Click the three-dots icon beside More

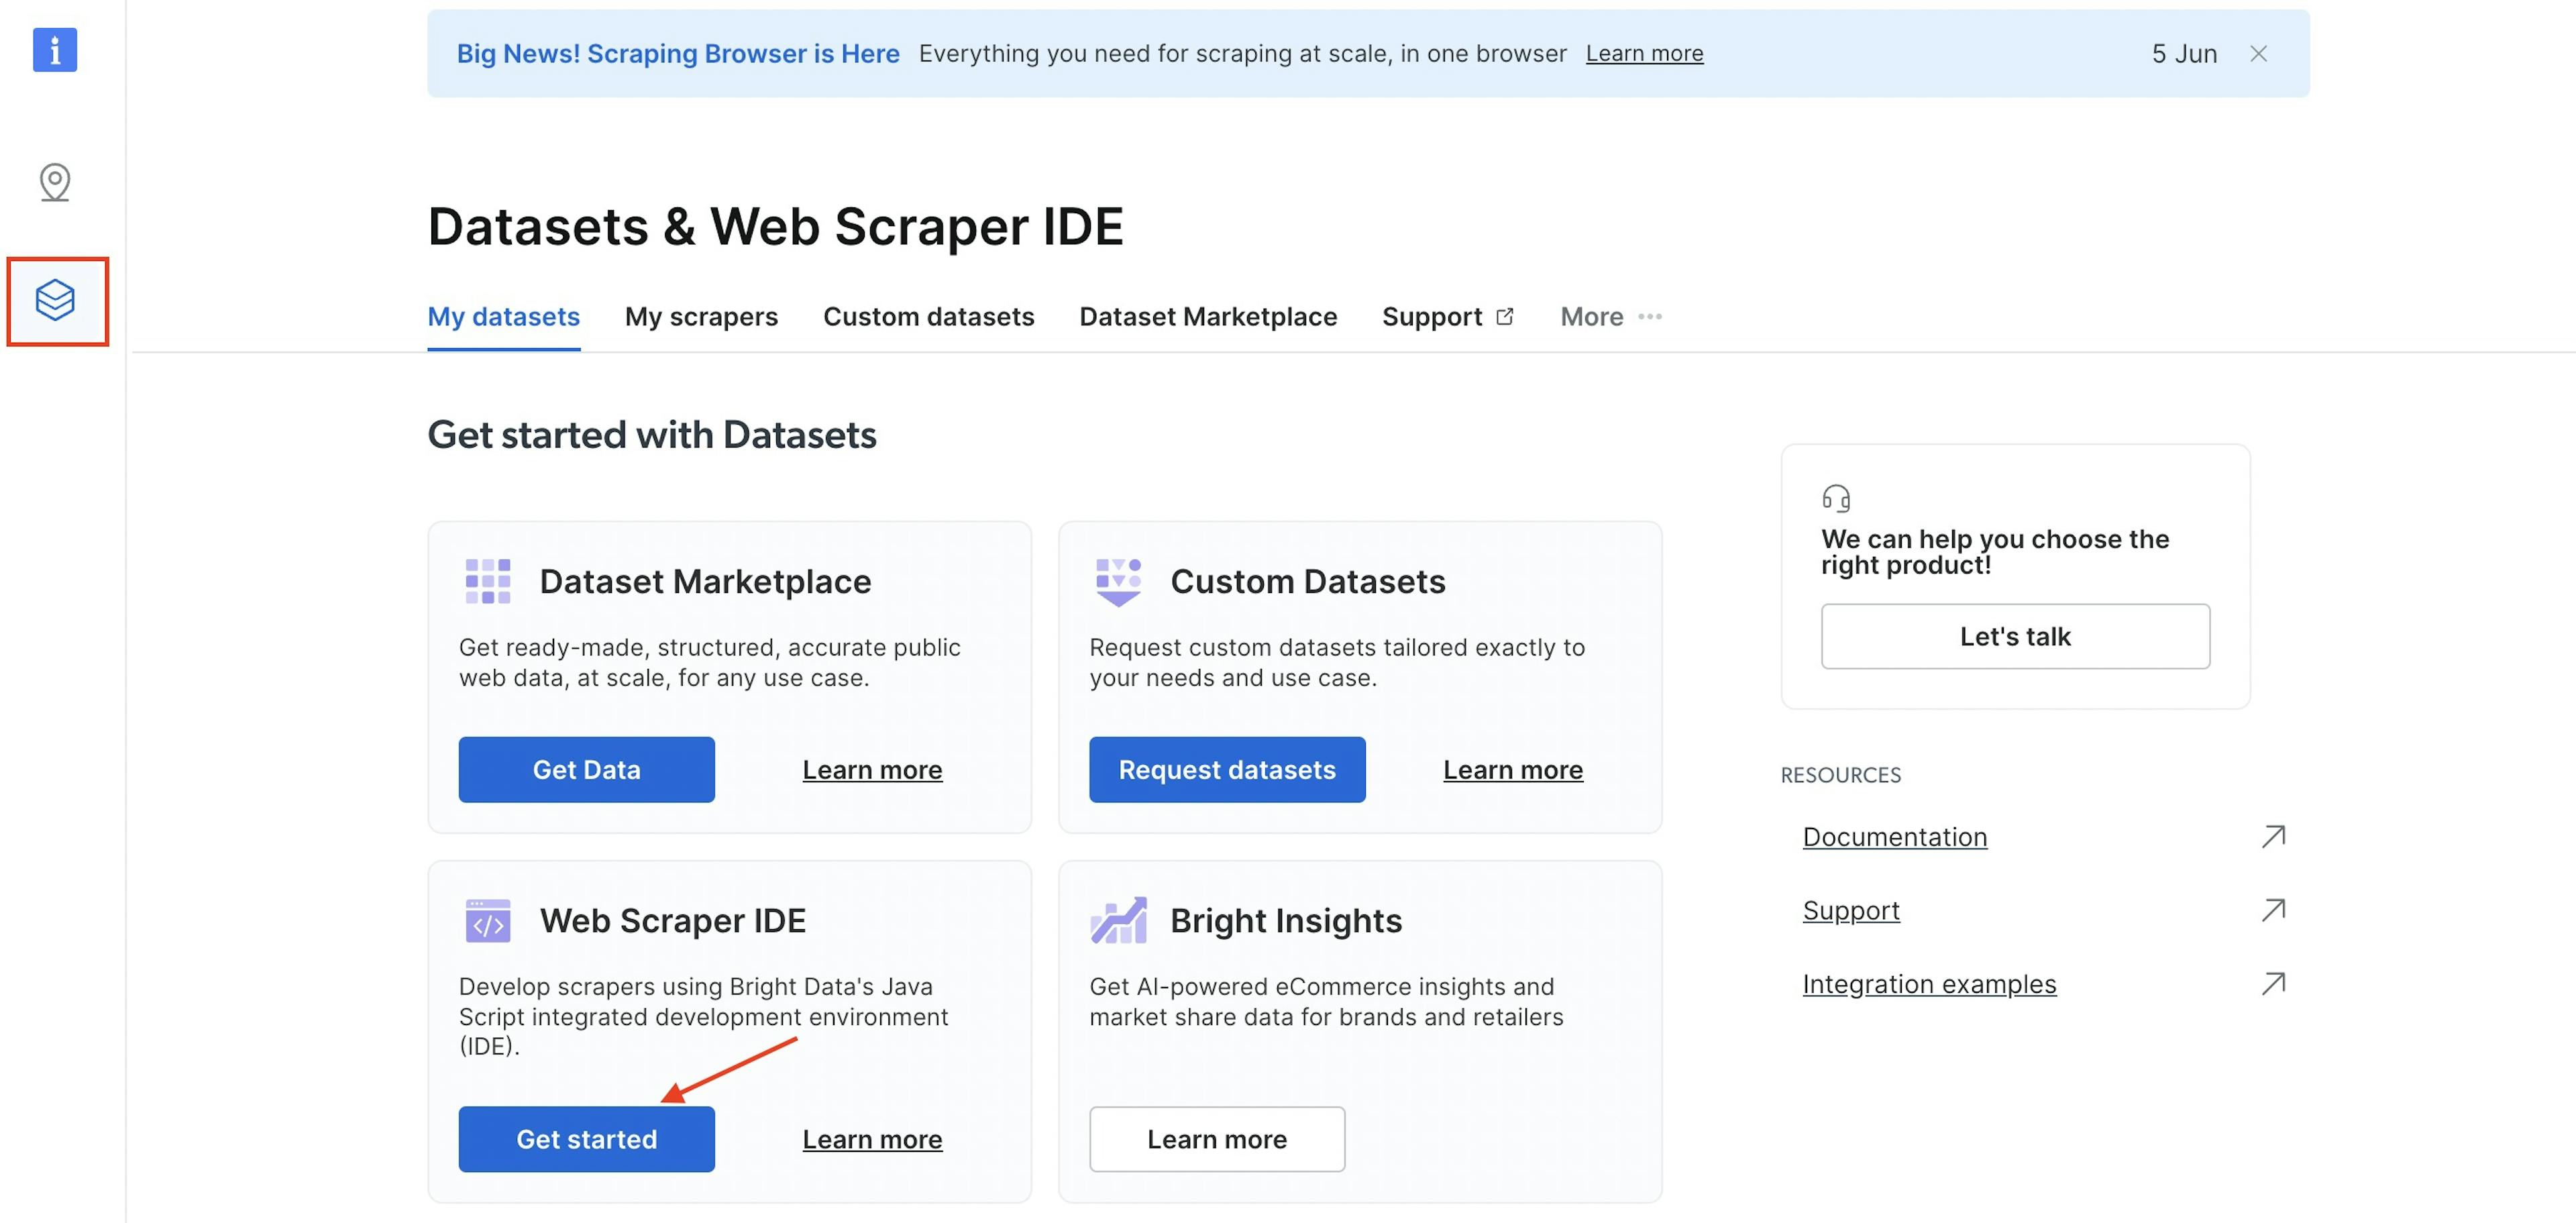point(1650,317)
